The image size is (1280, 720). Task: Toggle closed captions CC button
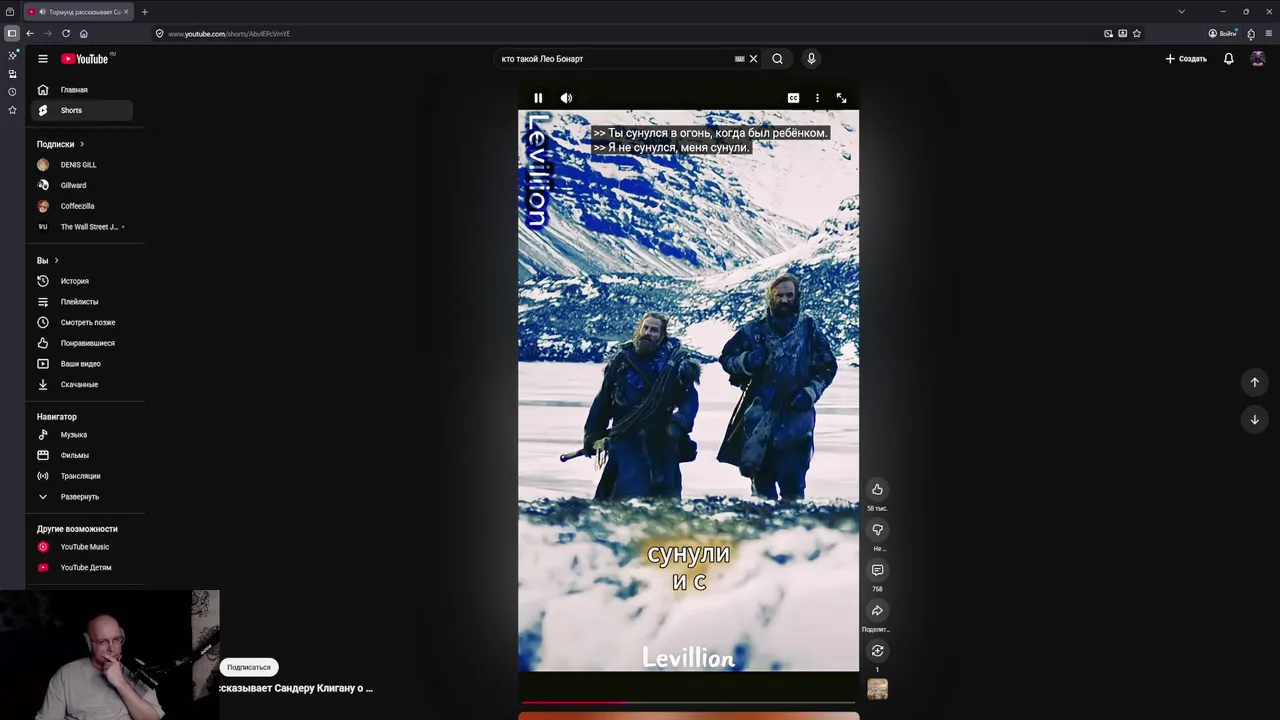(x=793, y=98)
